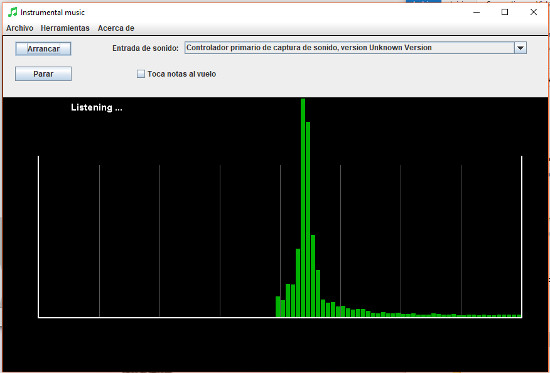This screenshot has width=550, height=373.
Task: Click the leftmost green spectrum bar
Action: click(278, 306)
